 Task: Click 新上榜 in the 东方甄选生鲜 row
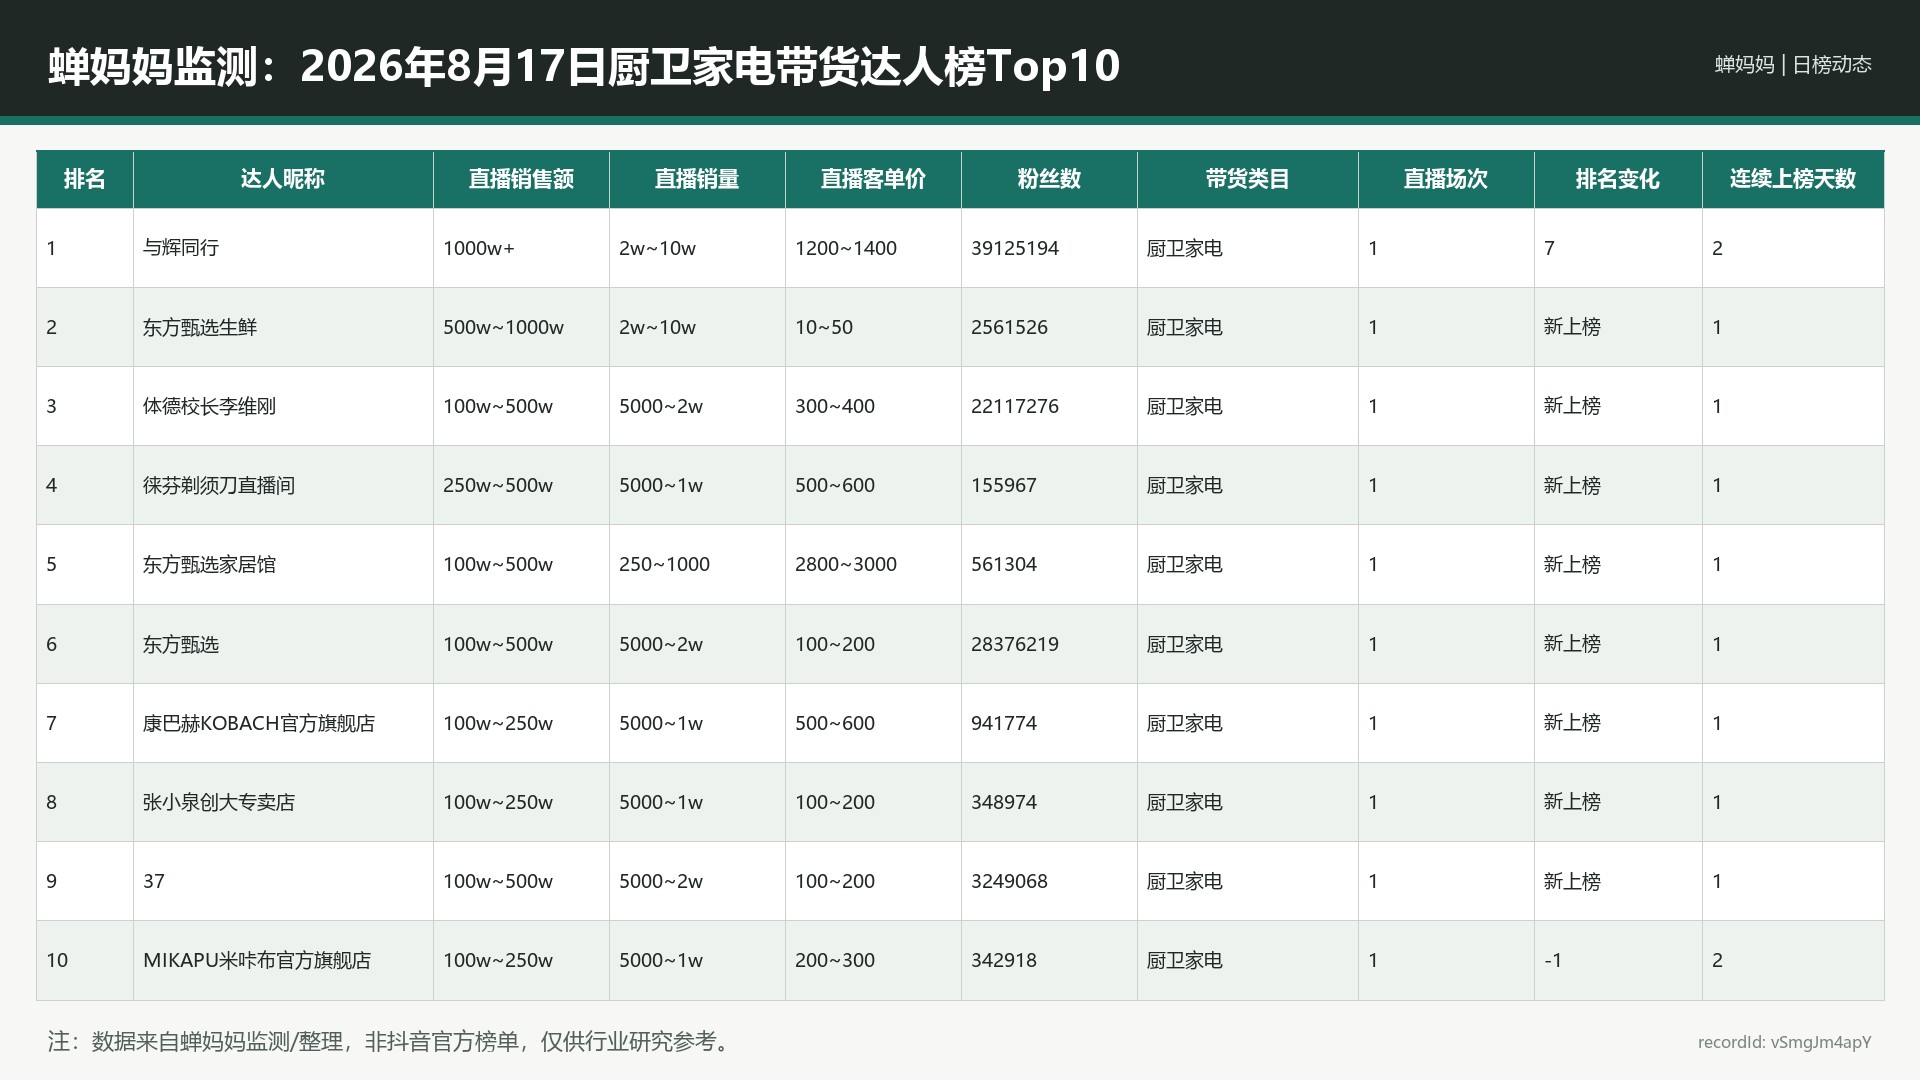click(x=1572, y=327)
